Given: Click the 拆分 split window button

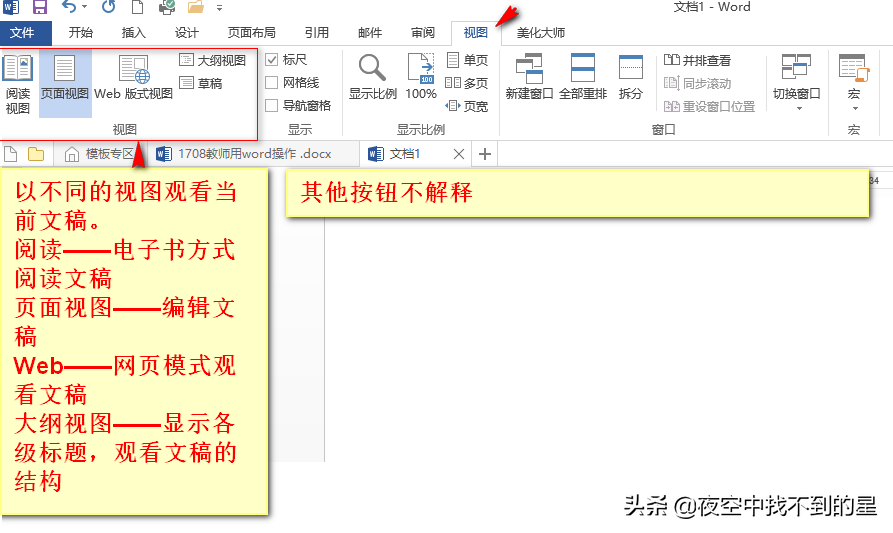Looking at the screenshot, I should coord(630,77).
